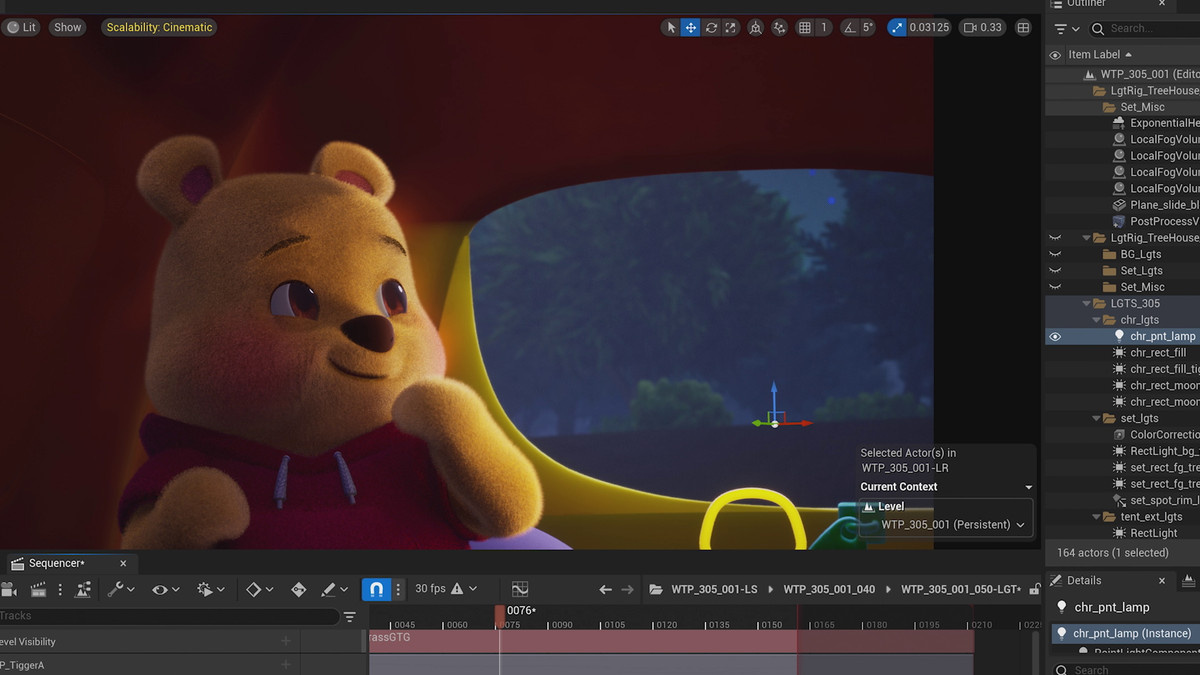Viewport: 1200px width, 675px height.
Task: Select ExponentialHeightFog actor row
Action: click(x=1122, y=123)
